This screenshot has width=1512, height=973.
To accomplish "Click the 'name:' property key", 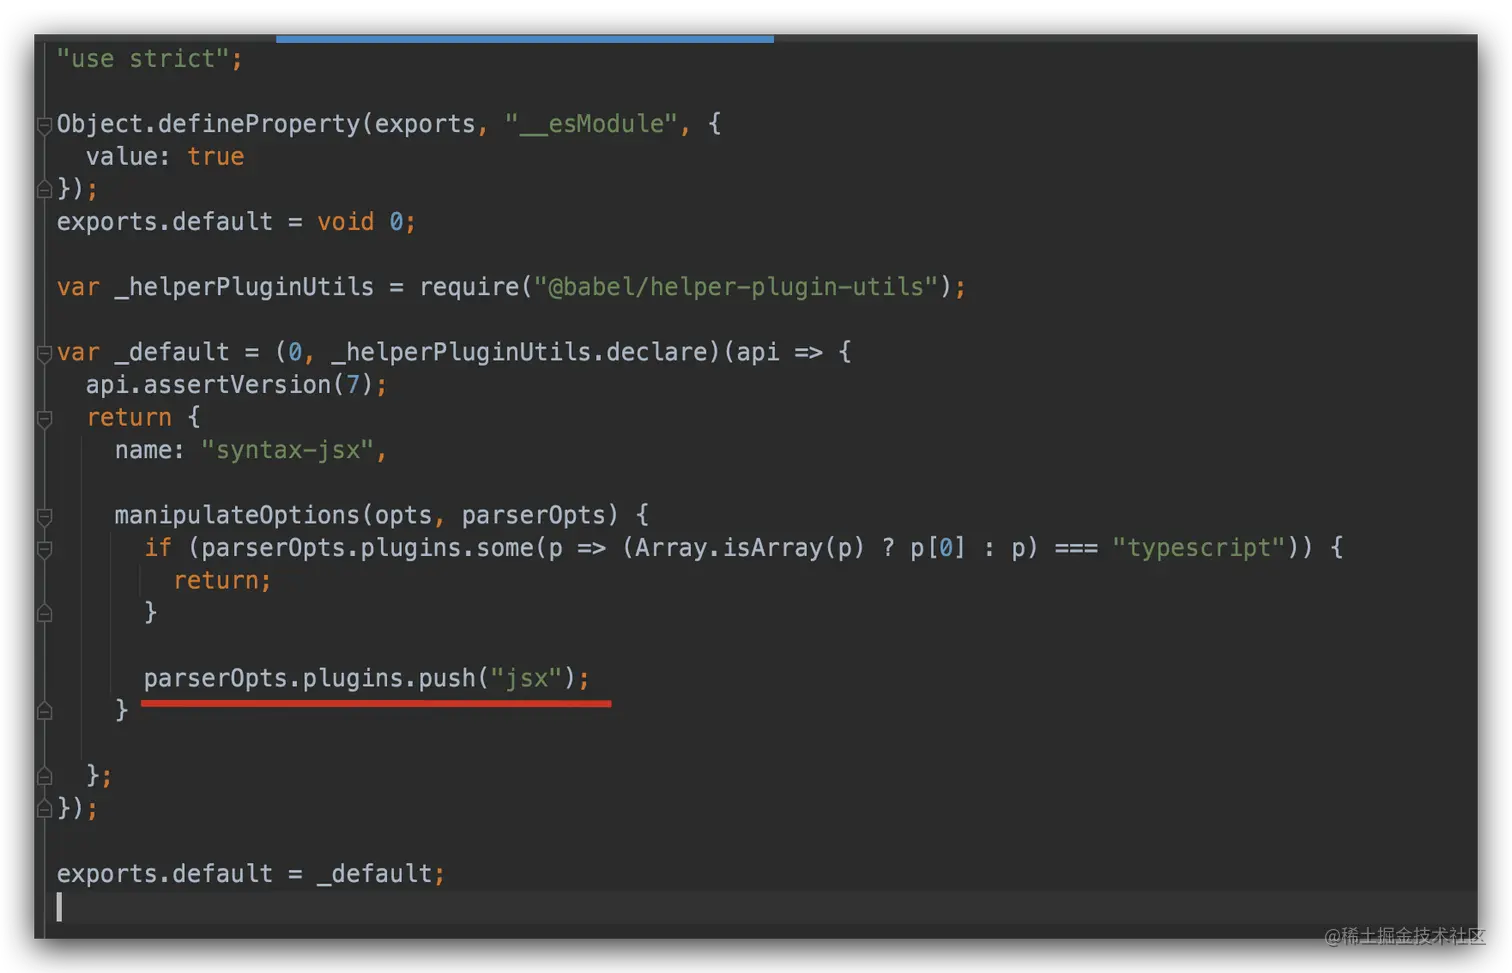I will [150, 450].
